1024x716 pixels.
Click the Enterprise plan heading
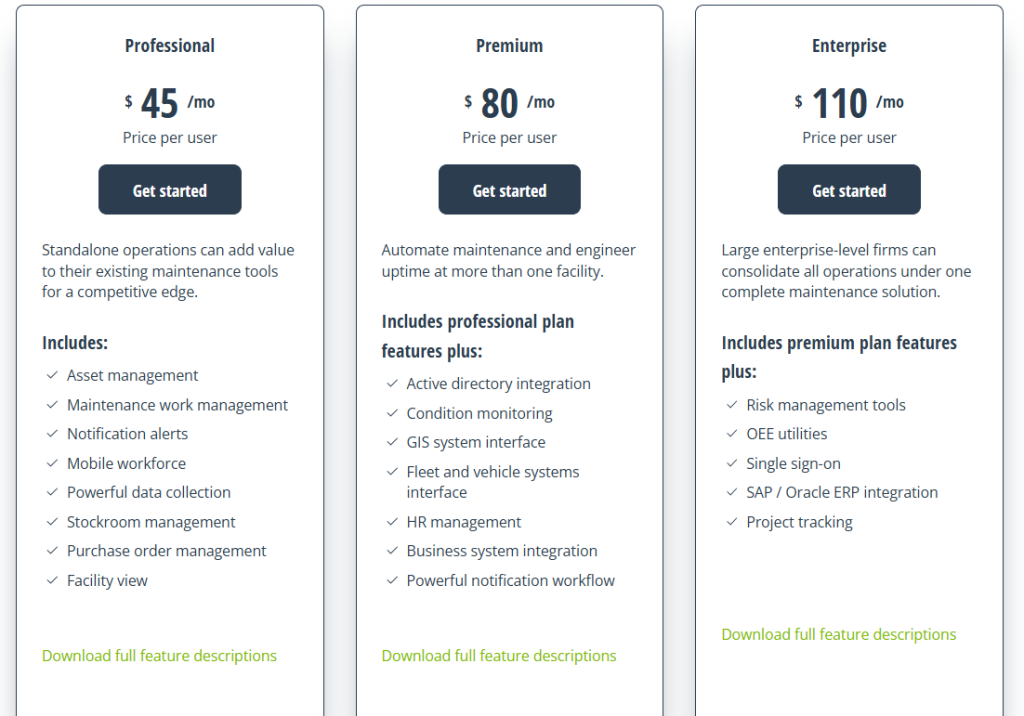(849, 46)
